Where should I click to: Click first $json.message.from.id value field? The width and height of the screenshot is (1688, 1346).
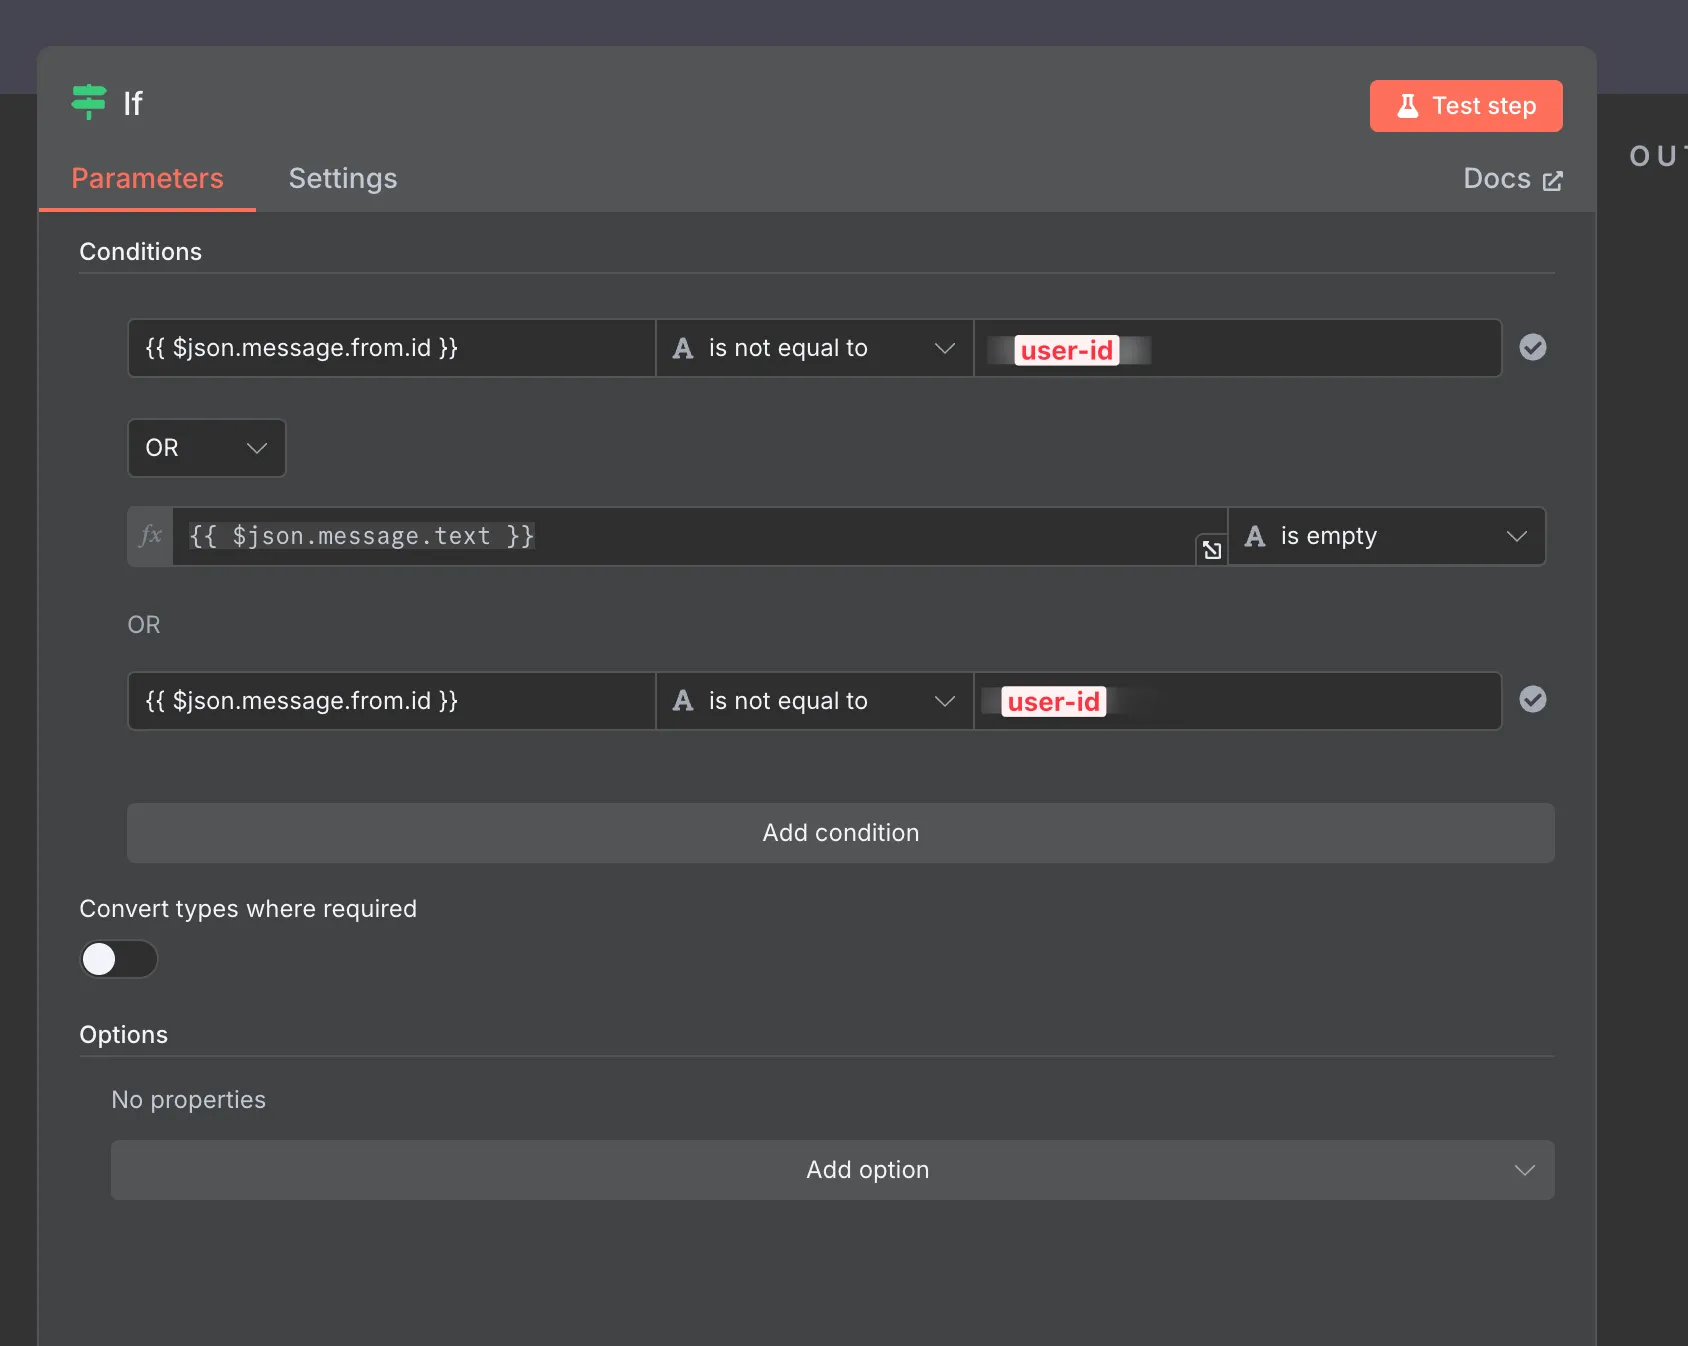click(x=392, y=348)
